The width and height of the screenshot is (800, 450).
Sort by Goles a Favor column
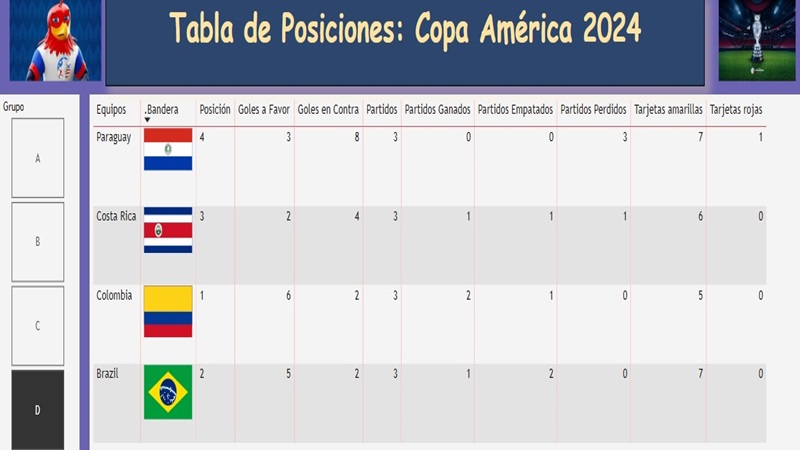(265, 109)
